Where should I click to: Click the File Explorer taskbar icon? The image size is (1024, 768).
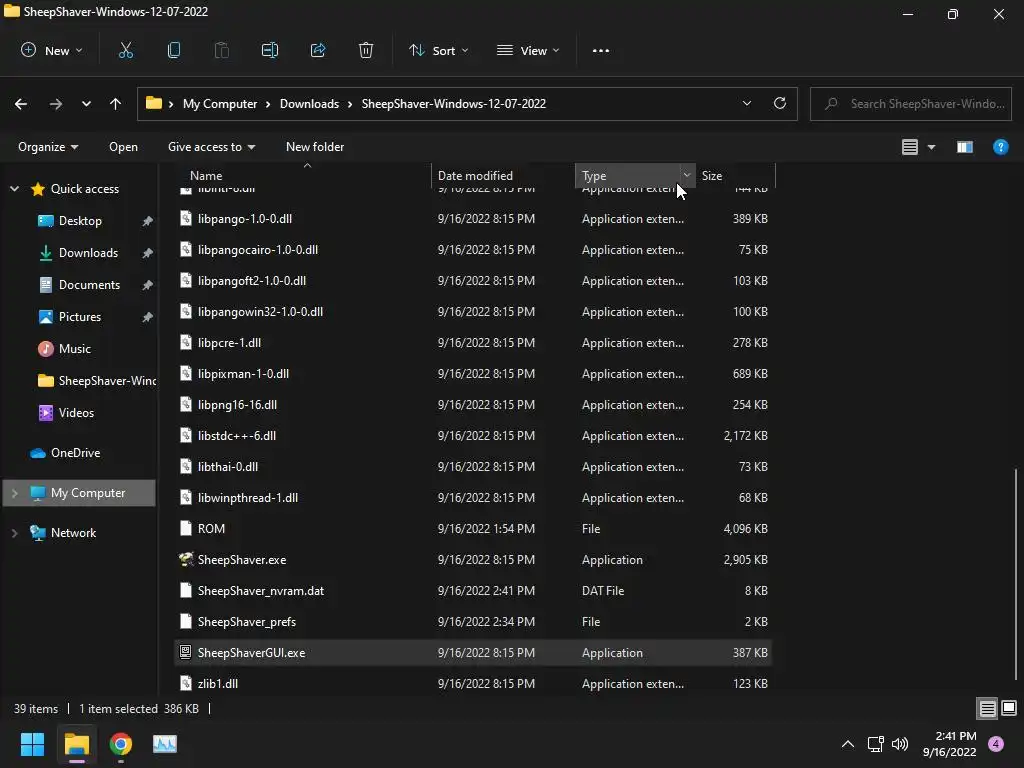(x=76, y=744)
